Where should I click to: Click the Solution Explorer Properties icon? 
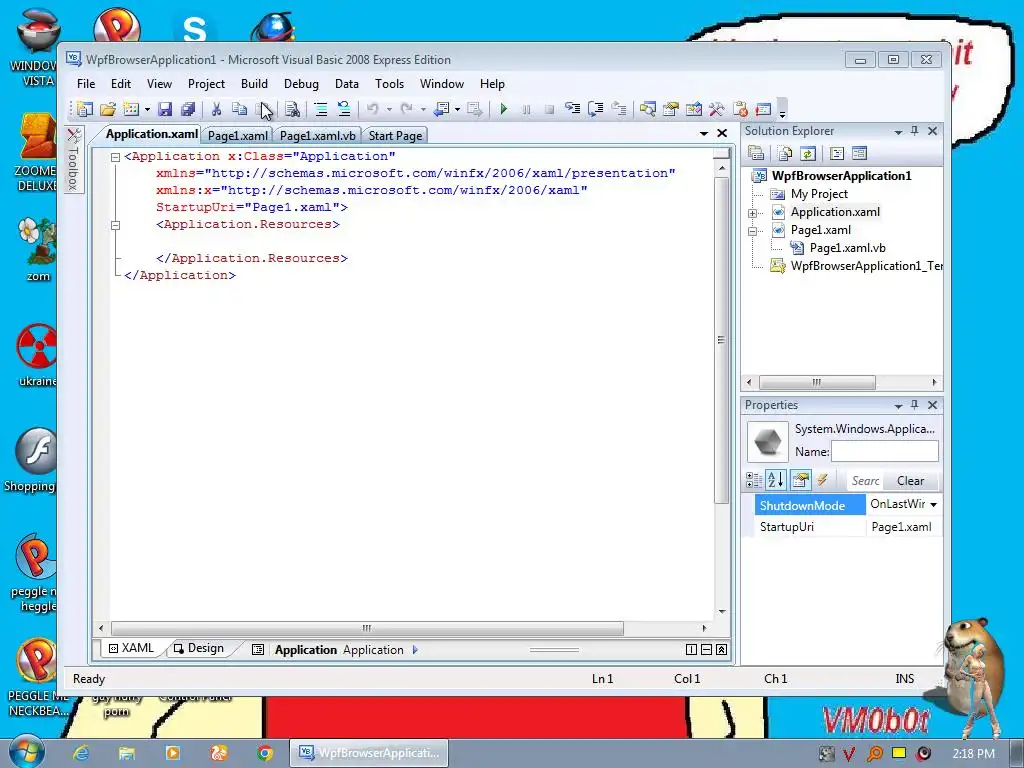click(756, 153)
